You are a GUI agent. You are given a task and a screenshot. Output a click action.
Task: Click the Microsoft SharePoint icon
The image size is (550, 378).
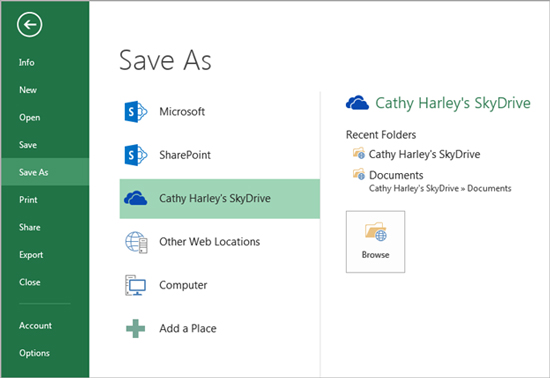(x=136, y=112)
